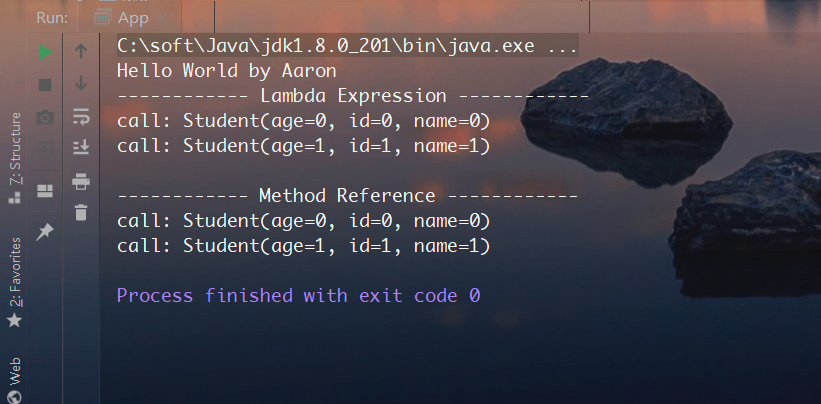Open the Web tool window tab
821x404 pixels.
(x=14, y=377)
